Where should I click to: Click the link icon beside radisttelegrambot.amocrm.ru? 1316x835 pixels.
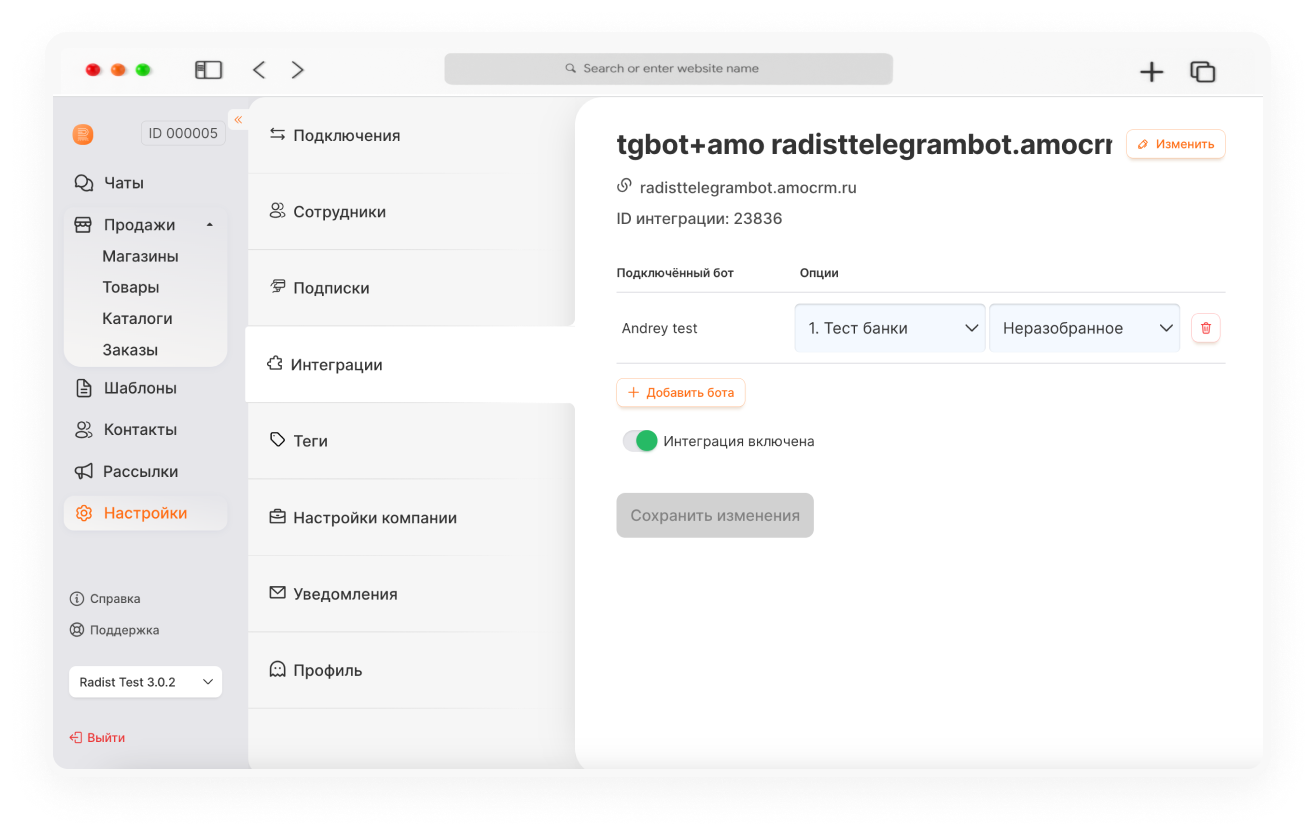tap(624, 186)
